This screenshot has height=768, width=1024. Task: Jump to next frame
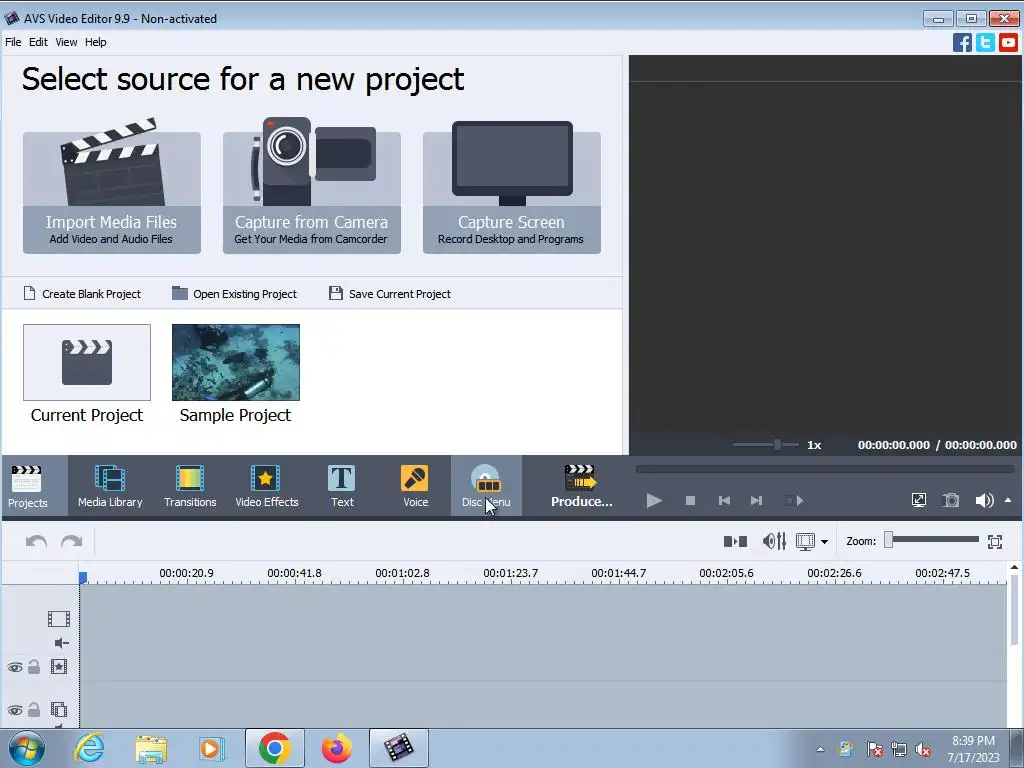(x=756, y=500)
